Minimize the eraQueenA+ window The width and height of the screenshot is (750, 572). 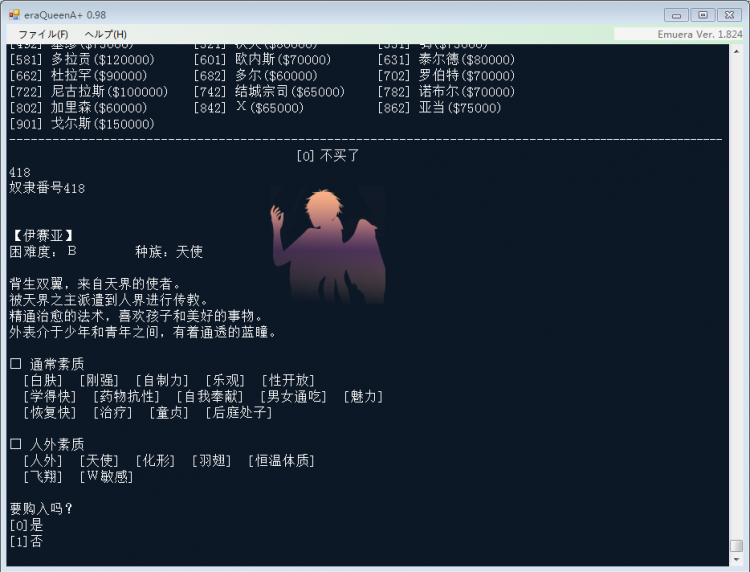tap(676, 15)
